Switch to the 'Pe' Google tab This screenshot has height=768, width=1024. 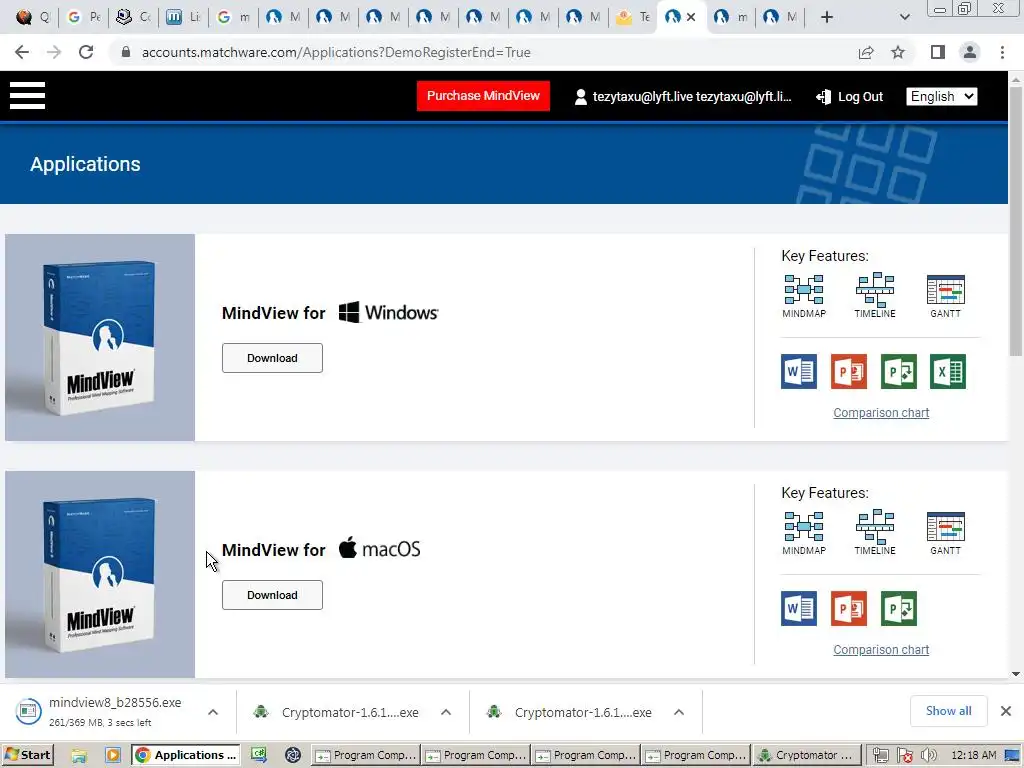[x=84, y=17]
